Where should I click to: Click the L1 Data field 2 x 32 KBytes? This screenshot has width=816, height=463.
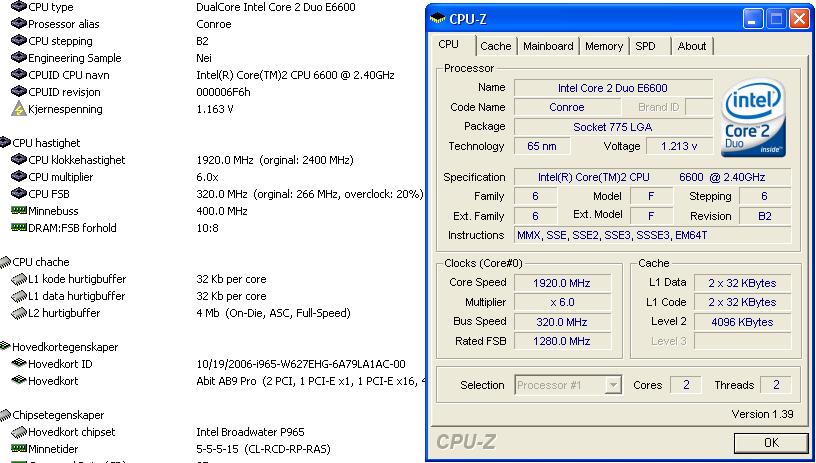(x=742, y=283)
